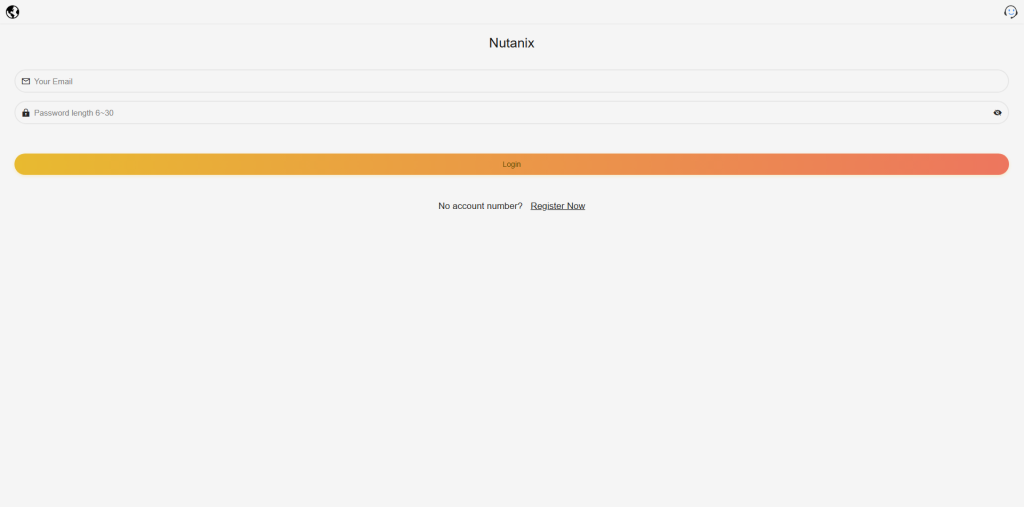
Task: Focus the Password length 6~30 field
Action: click(511, 112)
